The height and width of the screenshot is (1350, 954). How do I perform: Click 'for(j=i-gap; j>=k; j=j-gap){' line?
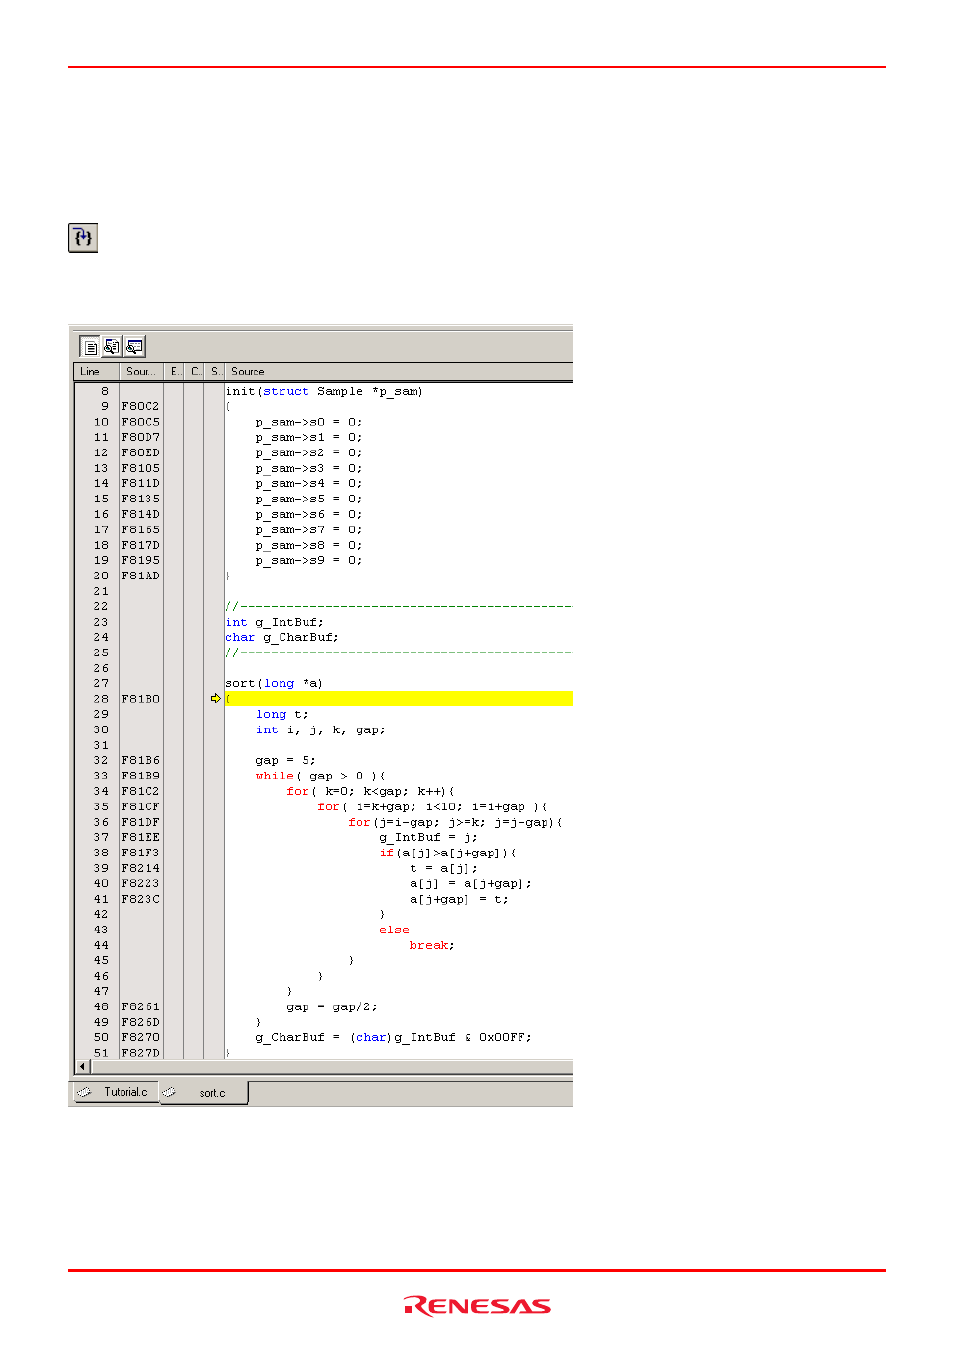[455, 822]
